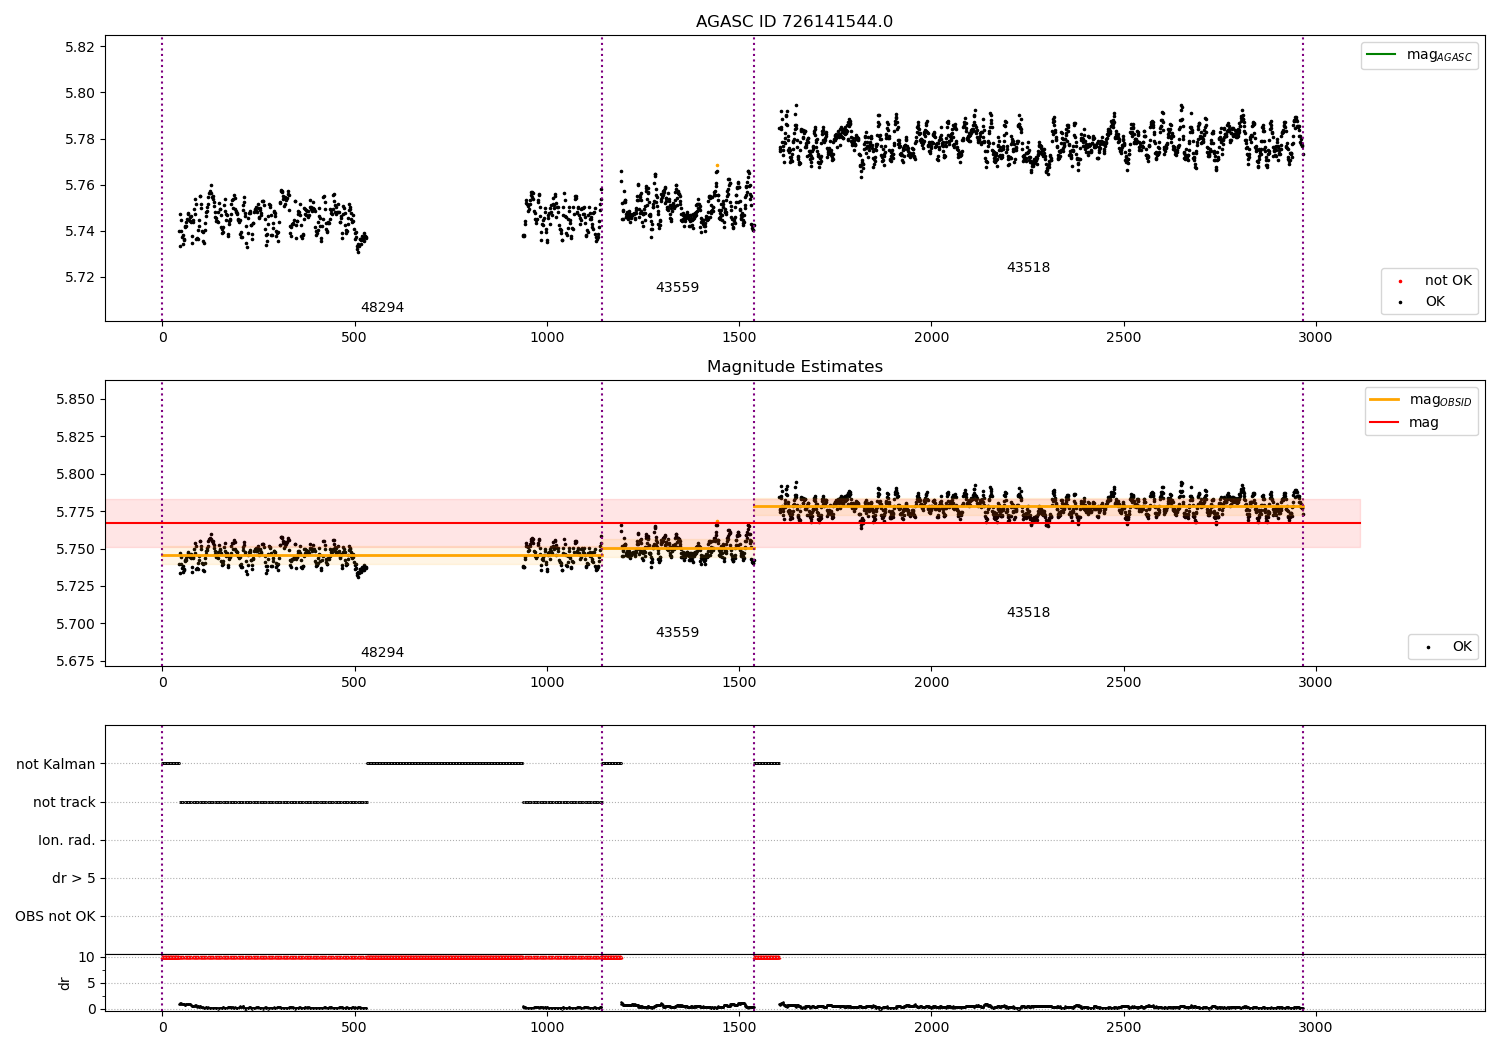Viewport: 1500px width, 1050px height.
Task: Click label 48294 in the top plot
Action: point(382,308)
